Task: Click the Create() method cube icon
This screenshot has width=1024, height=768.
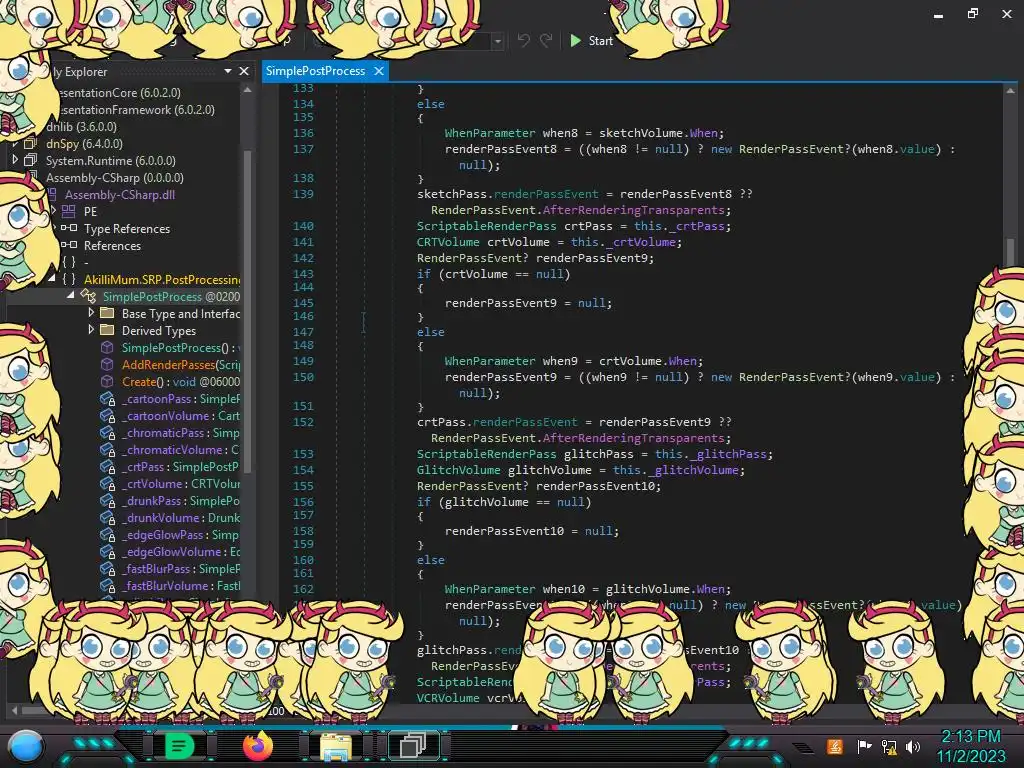Action: coord(107,381)
